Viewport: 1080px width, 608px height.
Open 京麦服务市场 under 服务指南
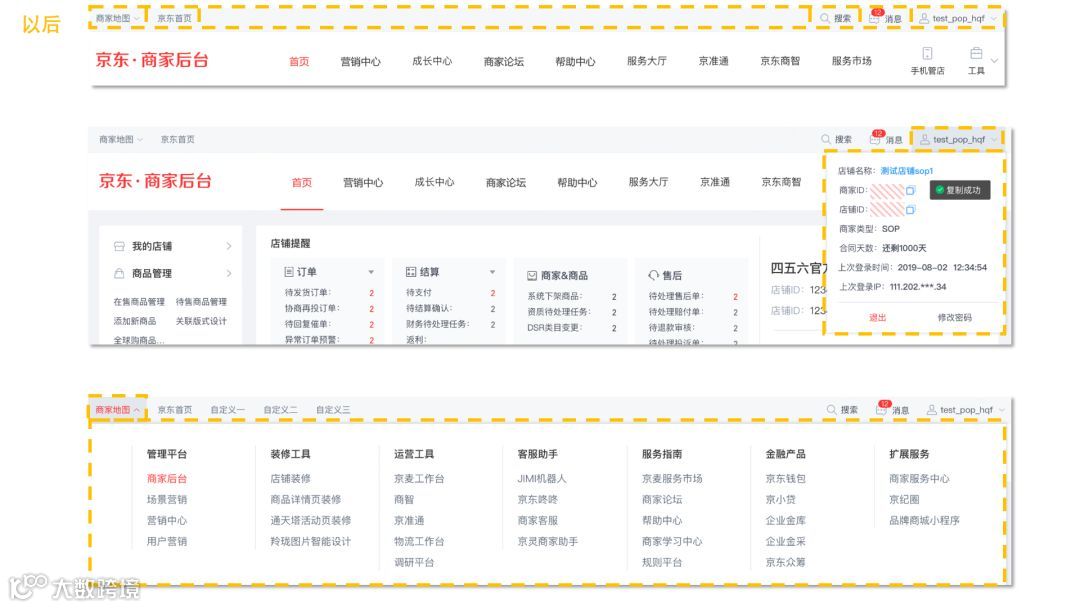click(672, 479)
